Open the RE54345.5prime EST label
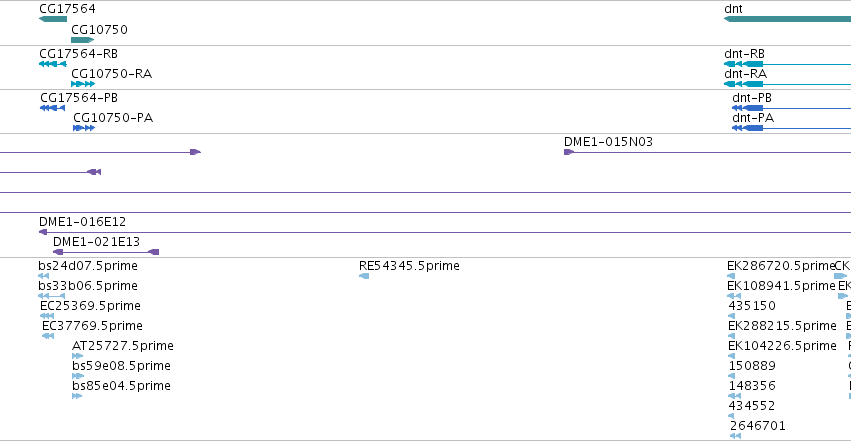 409,266
